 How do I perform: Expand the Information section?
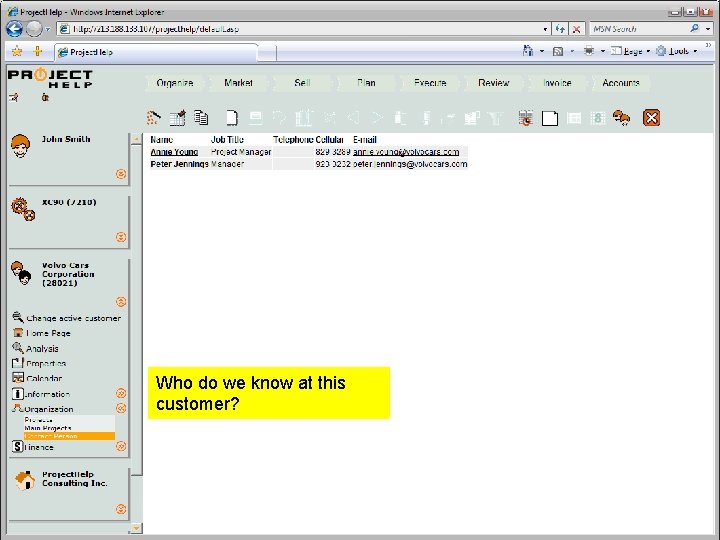click(x=121, y=393)
